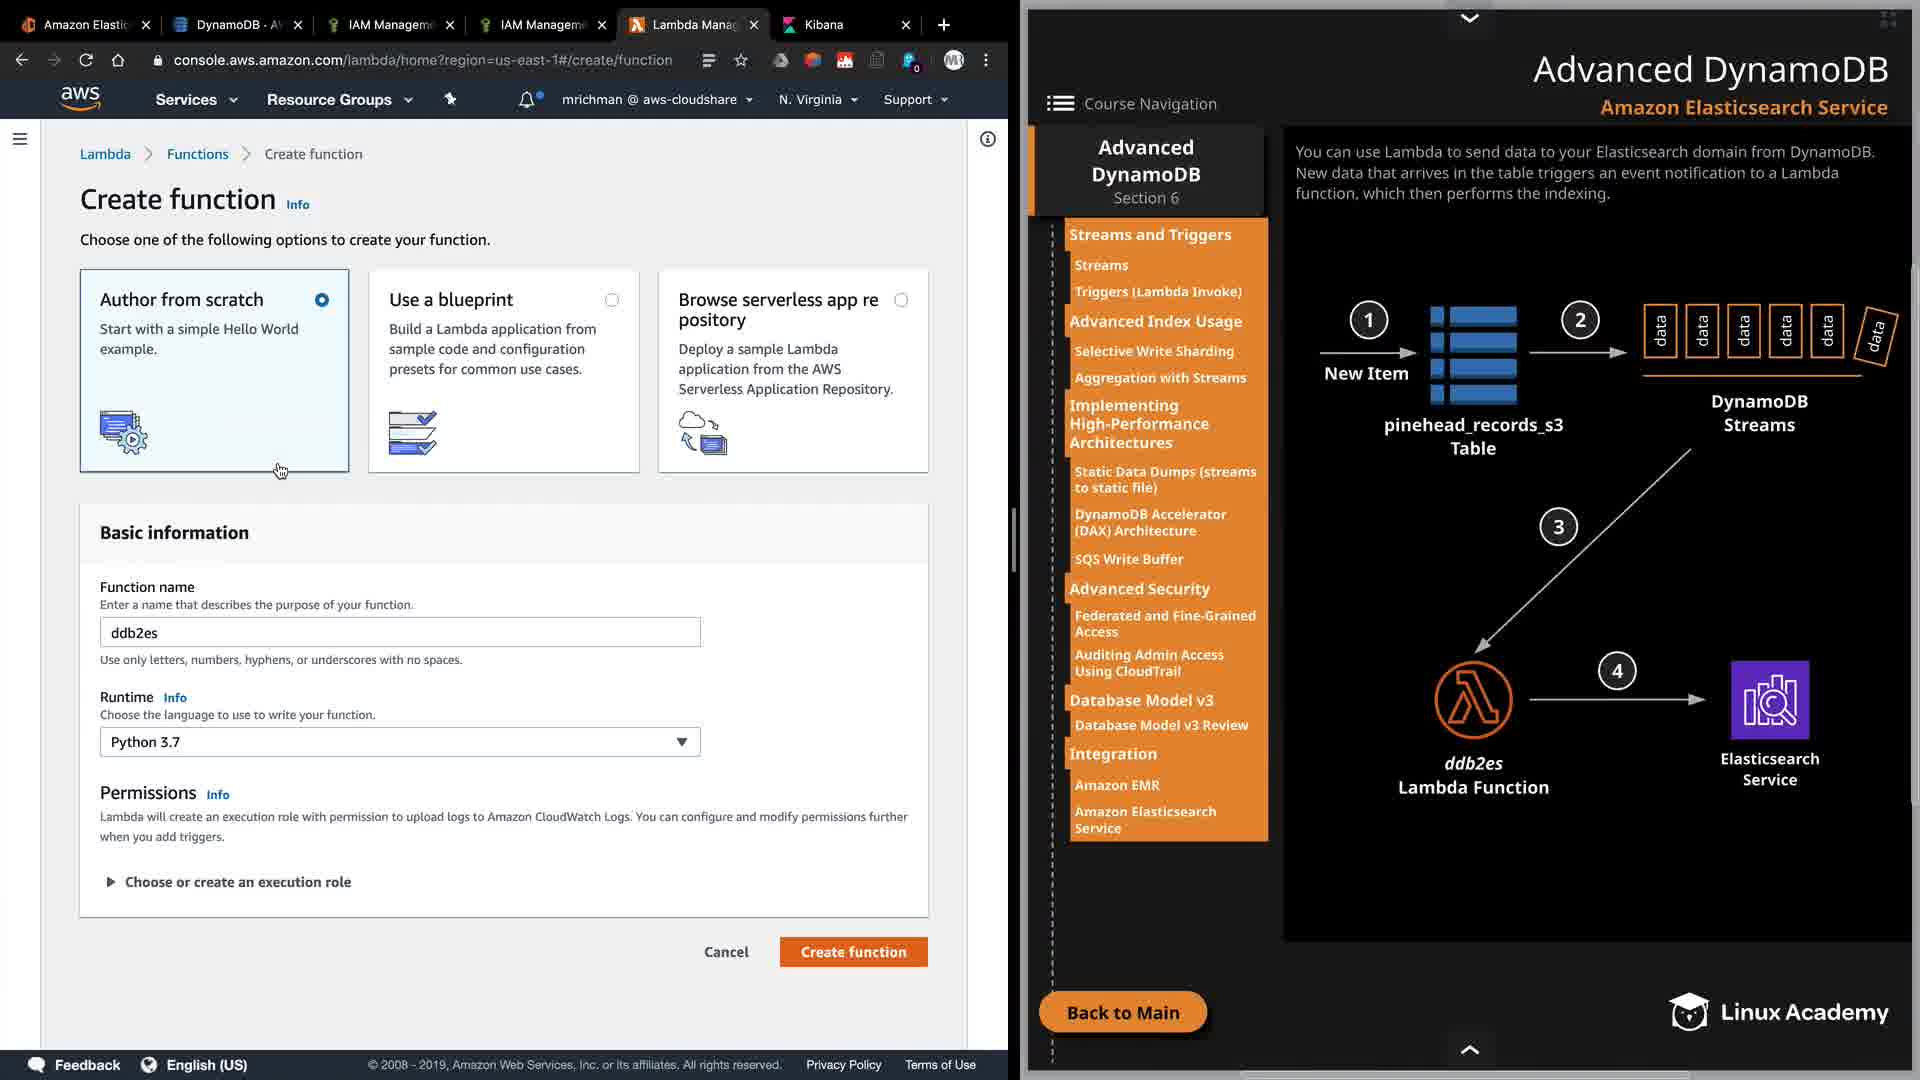Click the AWS logo home icon
Screen dimensions: 1920x1080
click(80, 98)
